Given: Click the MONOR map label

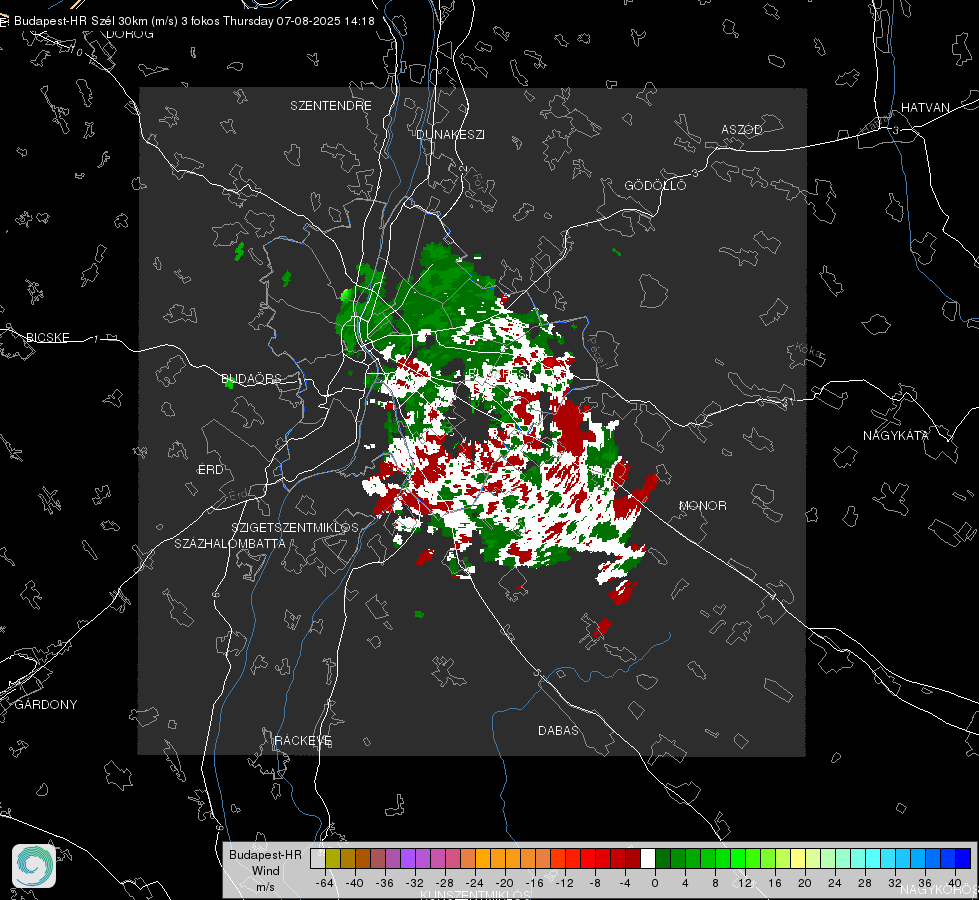Looking at the screenshot, I should point(703,506).
